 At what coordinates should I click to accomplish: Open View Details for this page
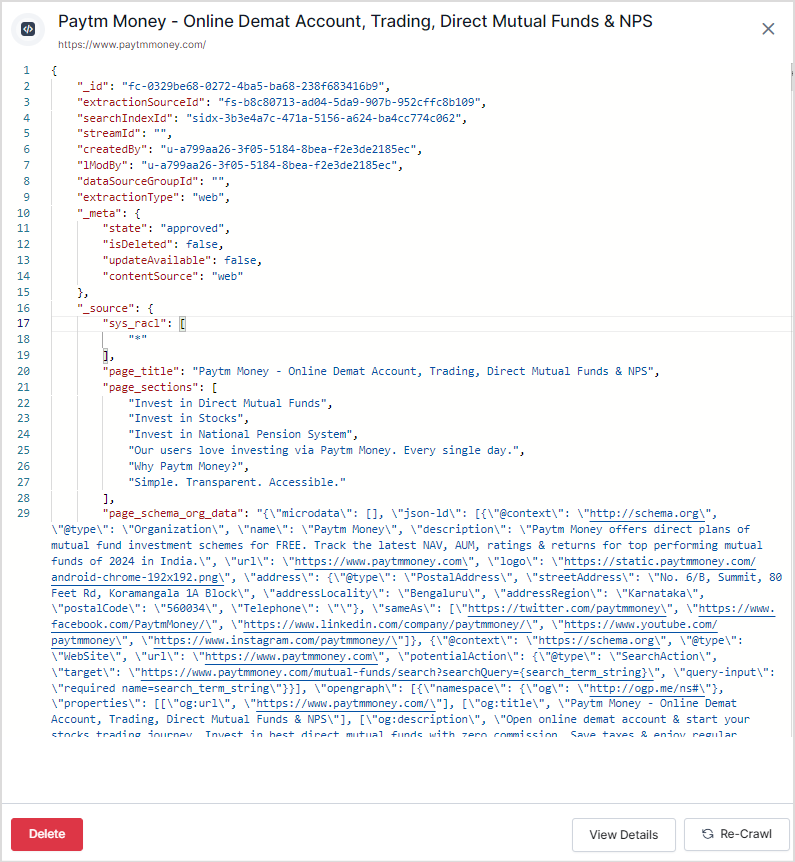(623, 834)
